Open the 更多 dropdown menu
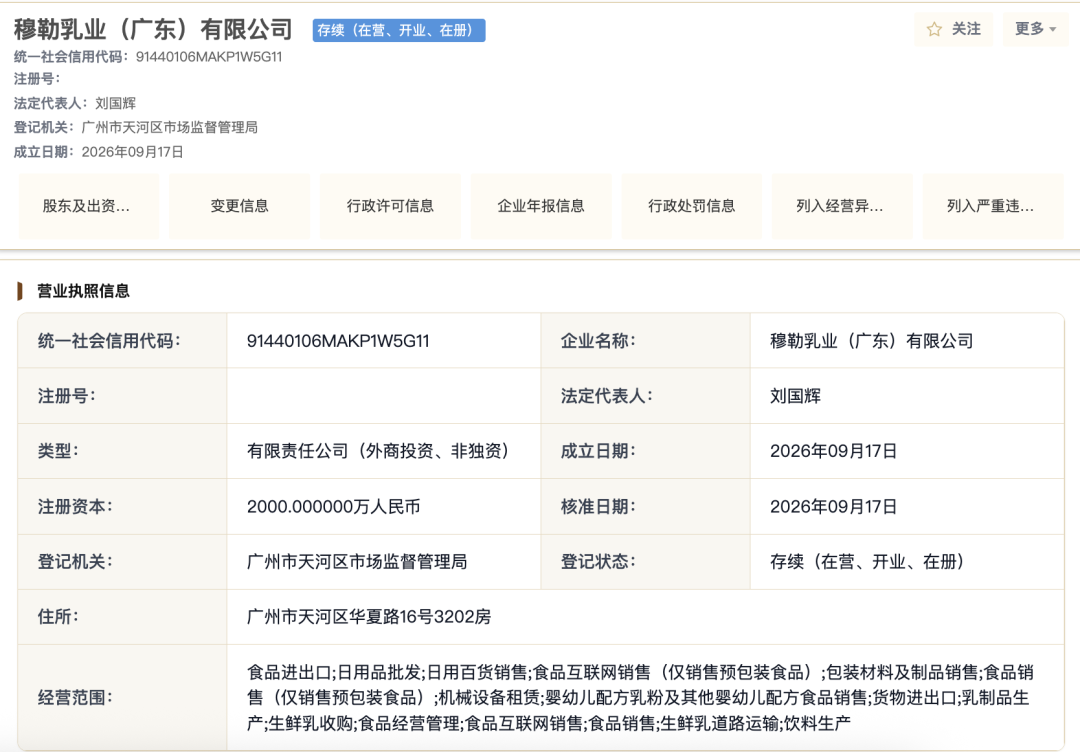 (x=1035, y=29)
